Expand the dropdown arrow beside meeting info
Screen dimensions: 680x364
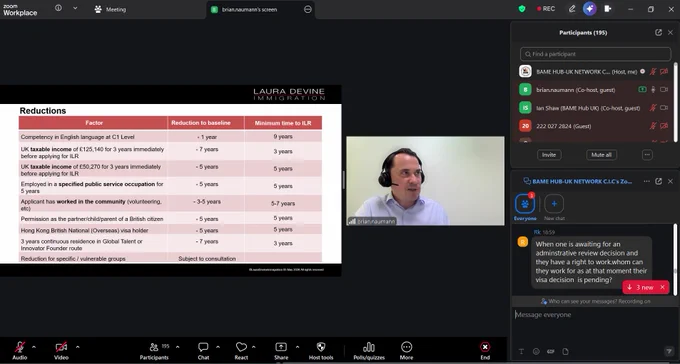click(75, 8)
